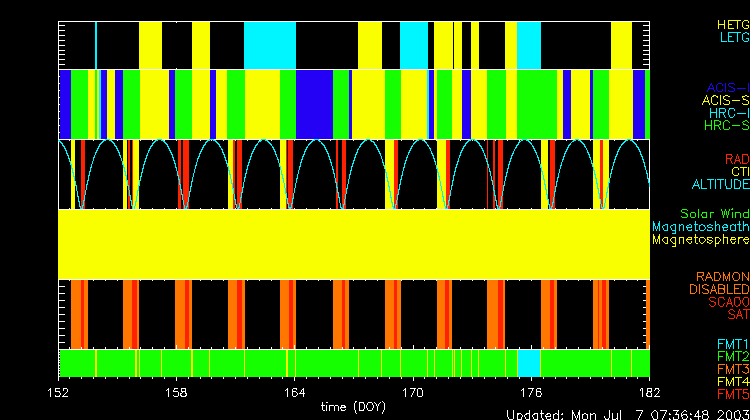Click the wide yellow Magnetosphere band
The image size is (750, 420).
click(355, 243)
